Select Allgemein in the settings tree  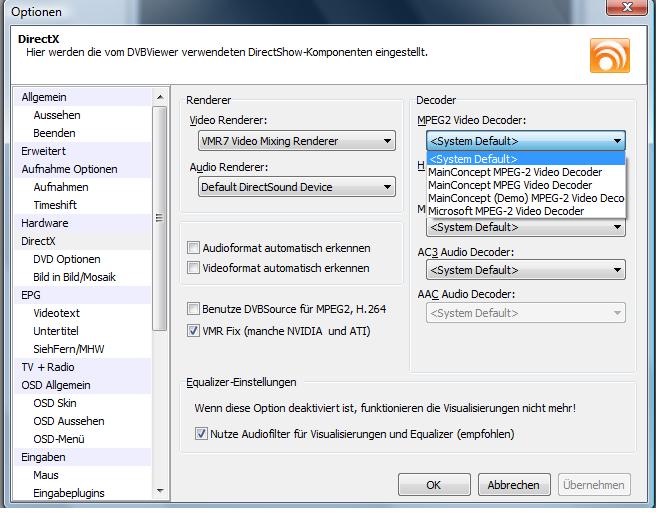(44, 97)
